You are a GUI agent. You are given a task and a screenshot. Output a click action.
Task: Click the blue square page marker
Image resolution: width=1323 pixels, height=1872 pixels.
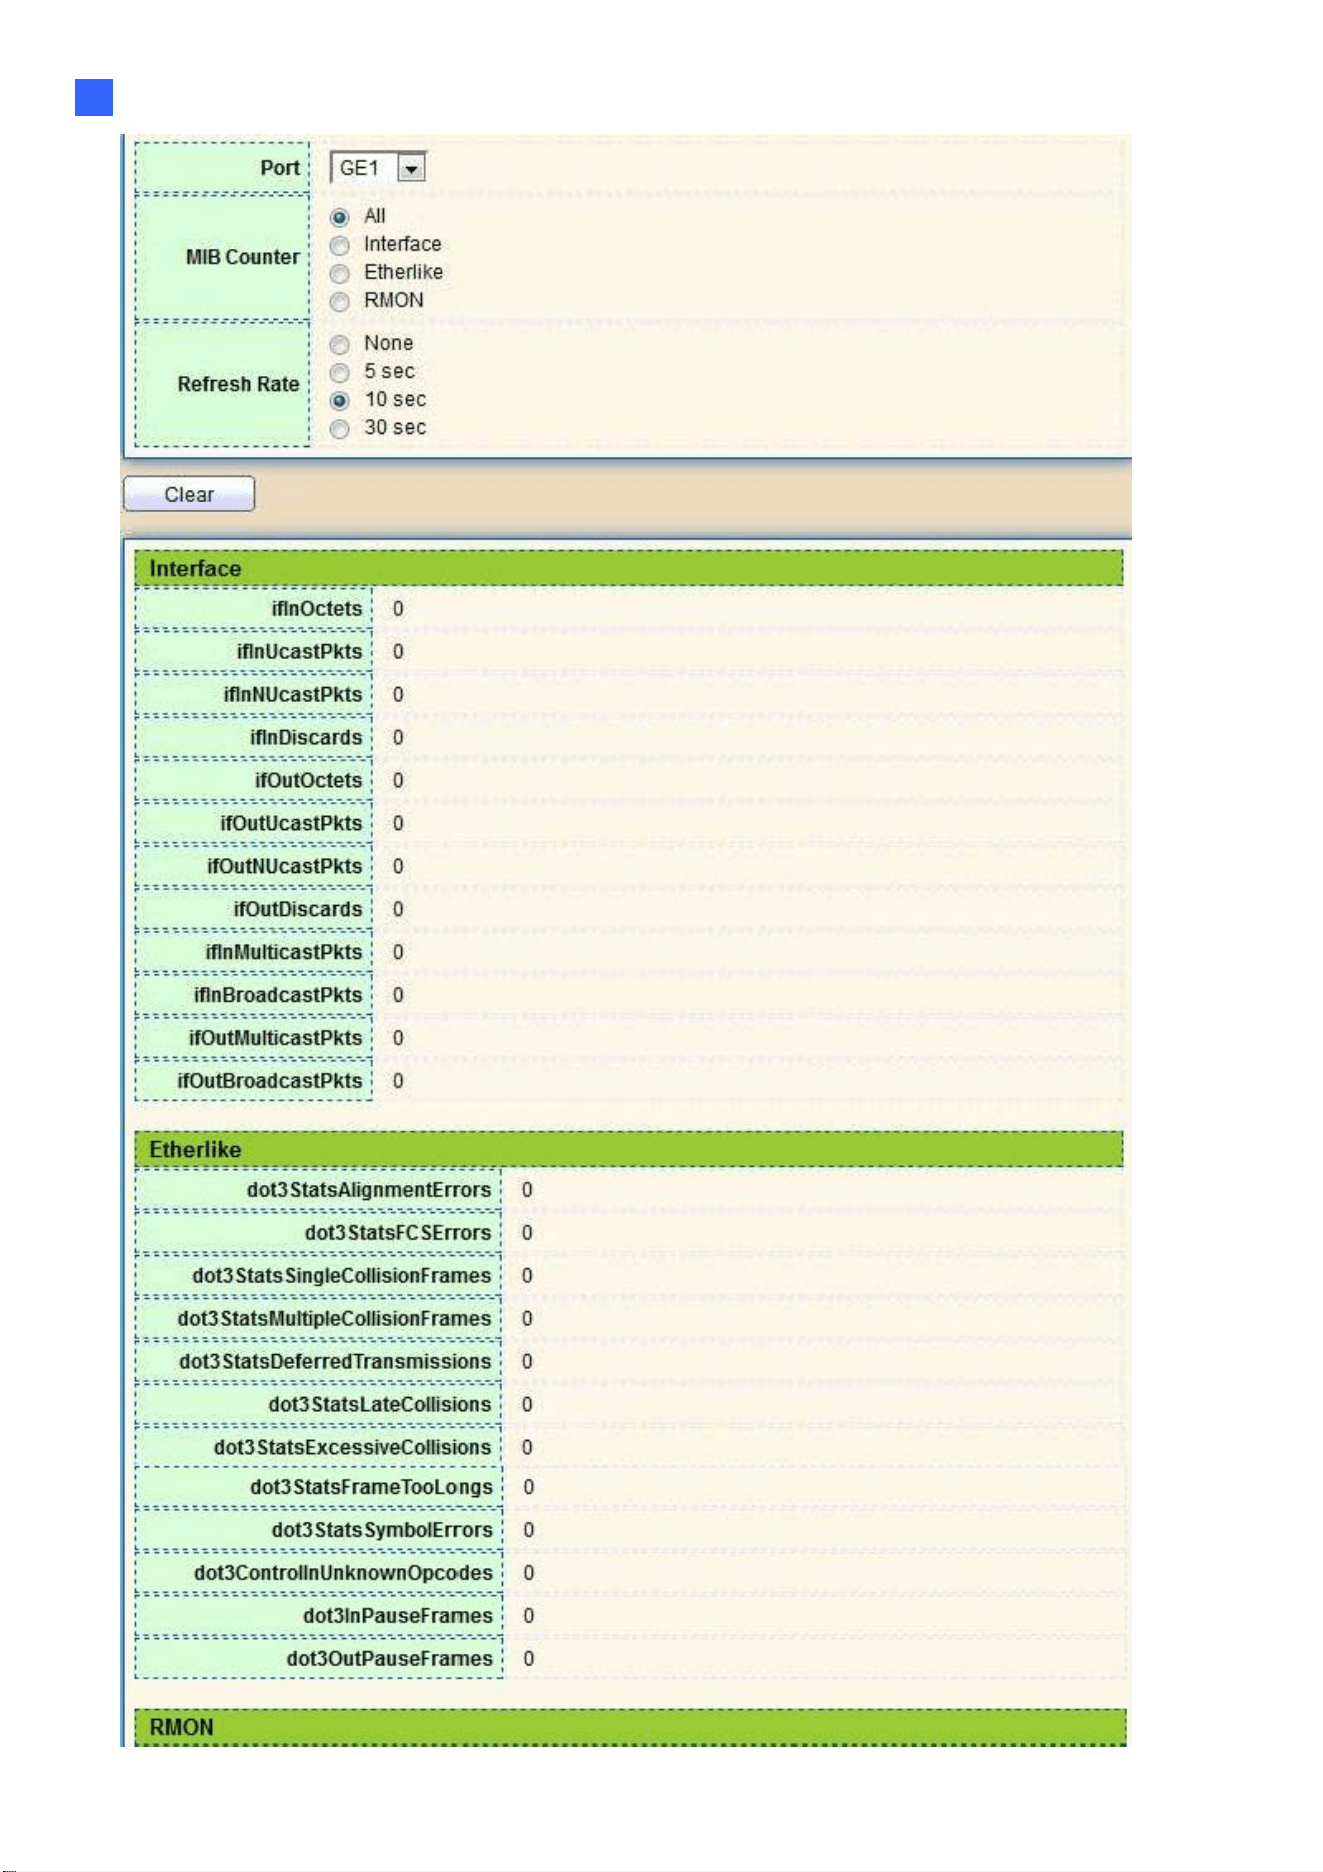coord(94,98)
